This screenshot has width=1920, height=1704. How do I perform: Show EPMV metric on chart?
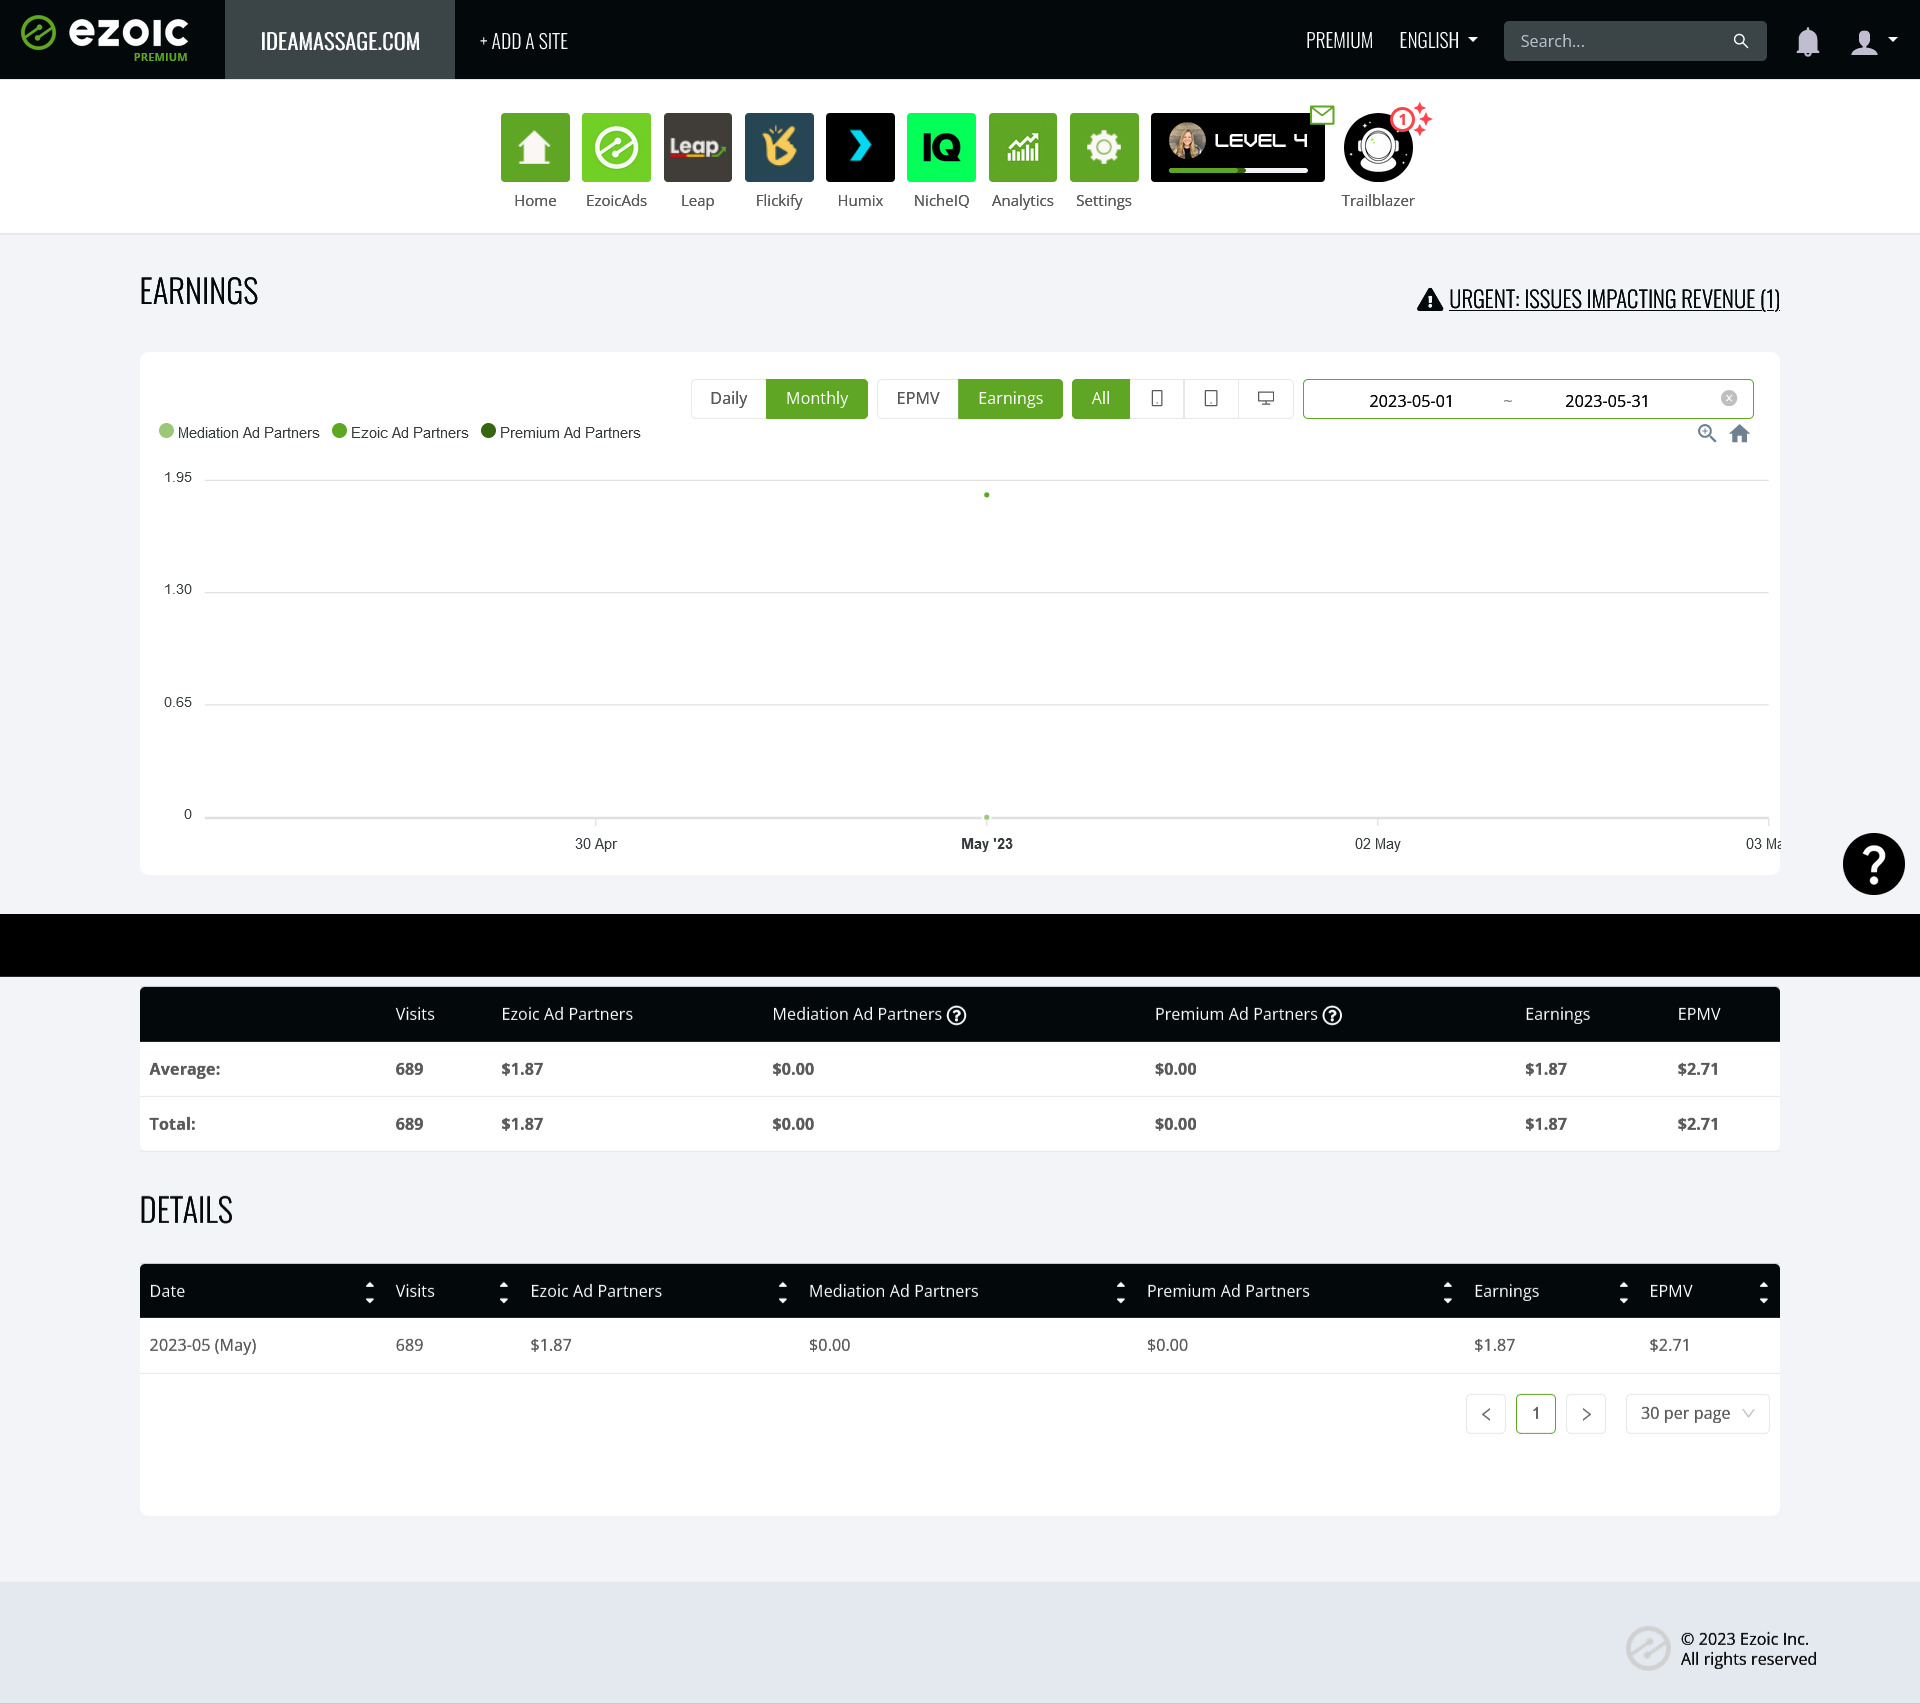click(918, 398)
